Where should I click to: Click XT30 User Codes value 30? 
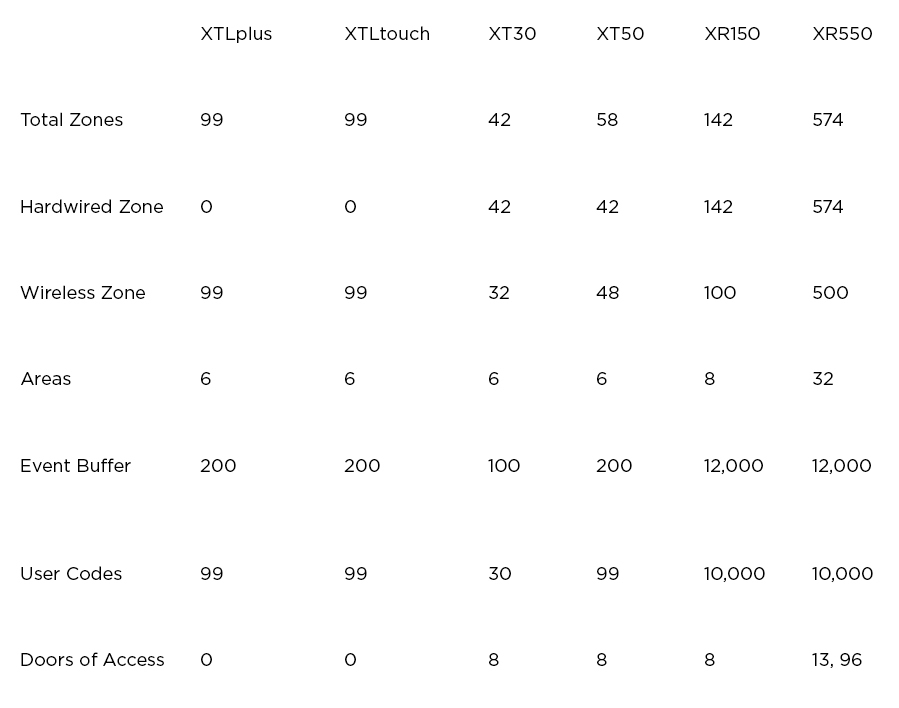(x=500, y=574)
